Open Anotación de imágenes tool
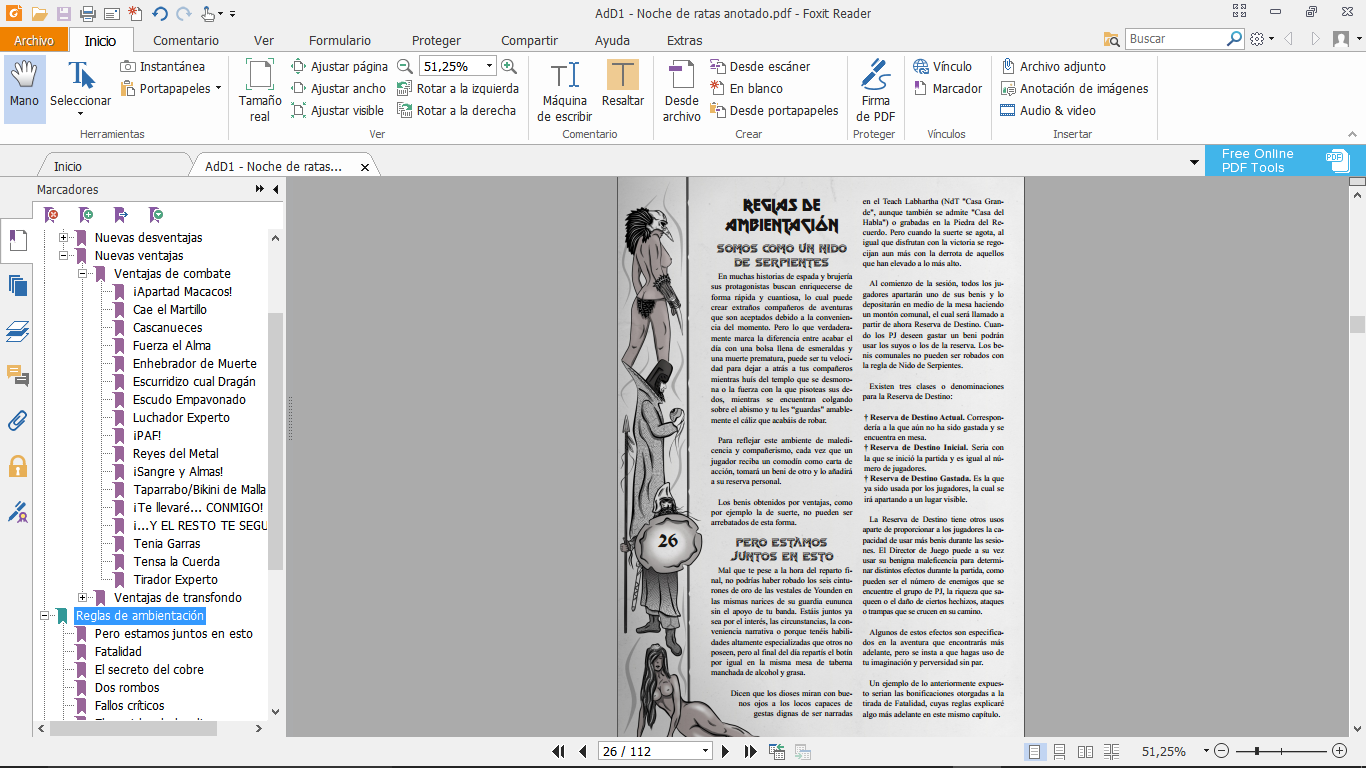Image resolution: width=1366 pixels, height=768 pixels. pos(1074,88)
